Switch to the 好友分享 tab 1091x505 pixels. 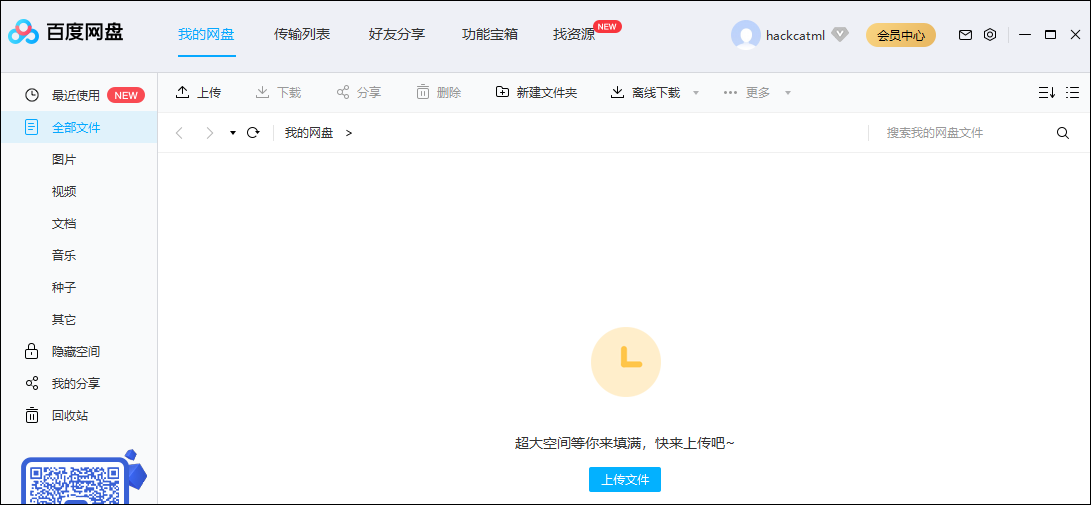pos(397,34)
